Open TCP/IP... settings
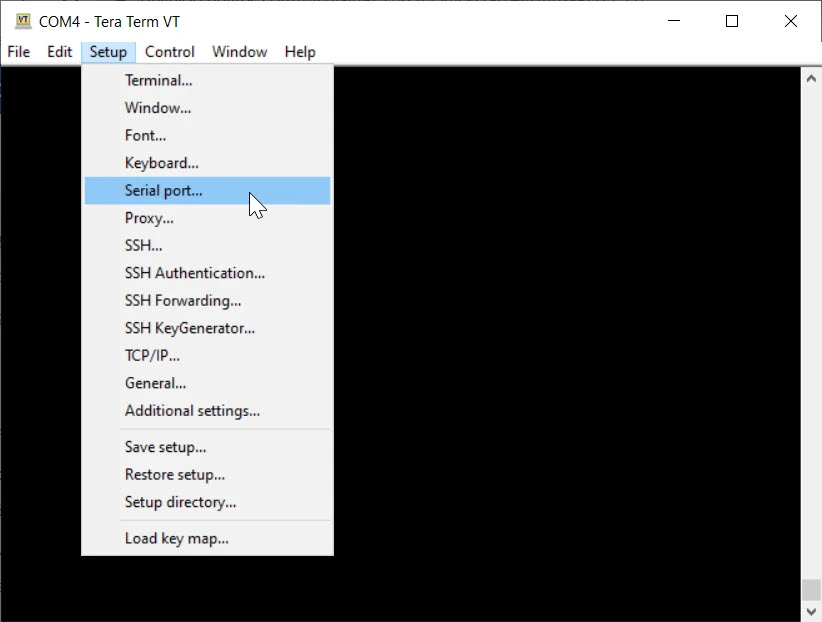Screen dimensions: 822x622 152,355
